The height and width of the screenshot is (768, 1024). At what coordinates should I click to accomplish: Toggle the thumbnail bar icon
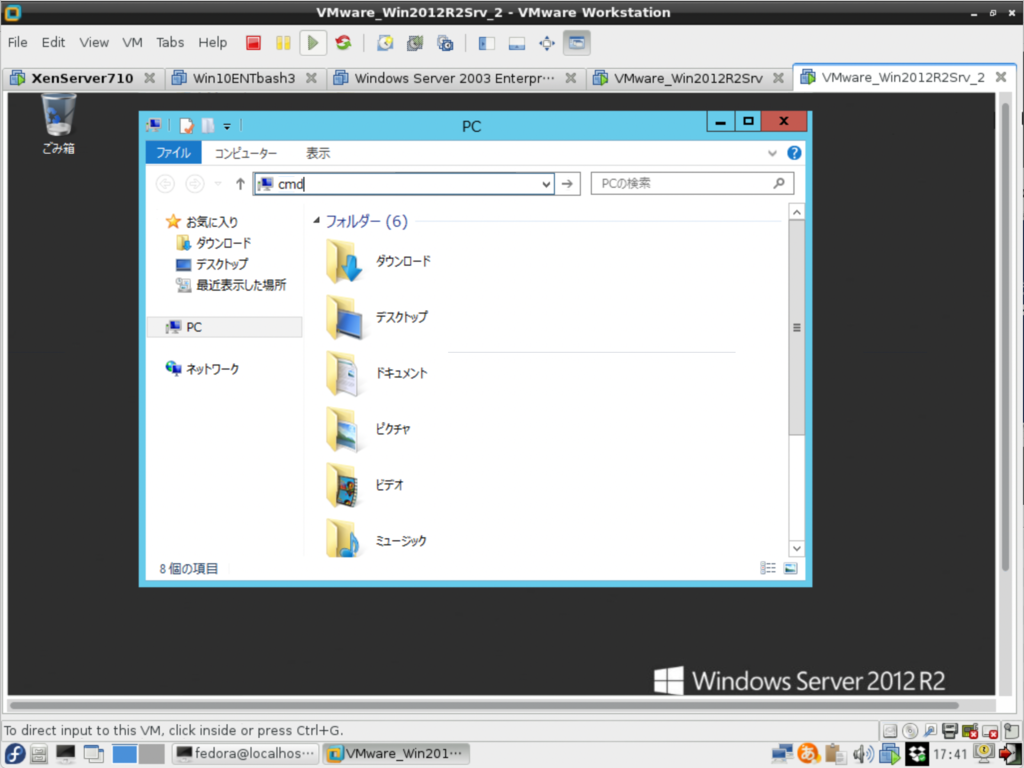(517, 43)
